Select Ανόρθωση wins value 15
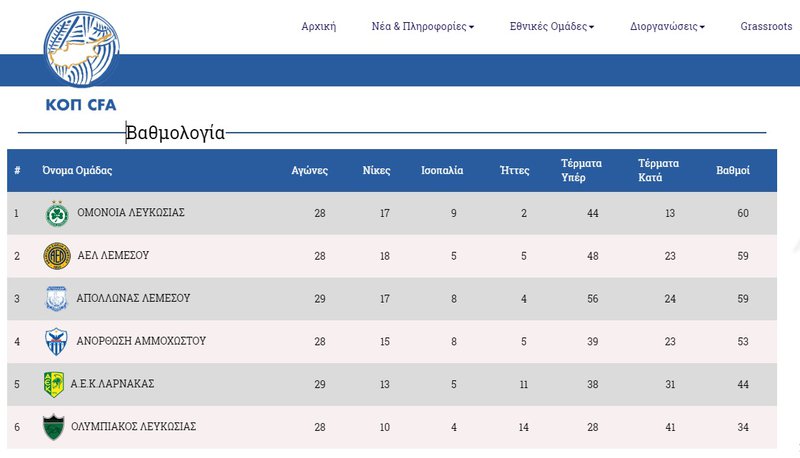The image size is (800, 458). coord(385,342)
